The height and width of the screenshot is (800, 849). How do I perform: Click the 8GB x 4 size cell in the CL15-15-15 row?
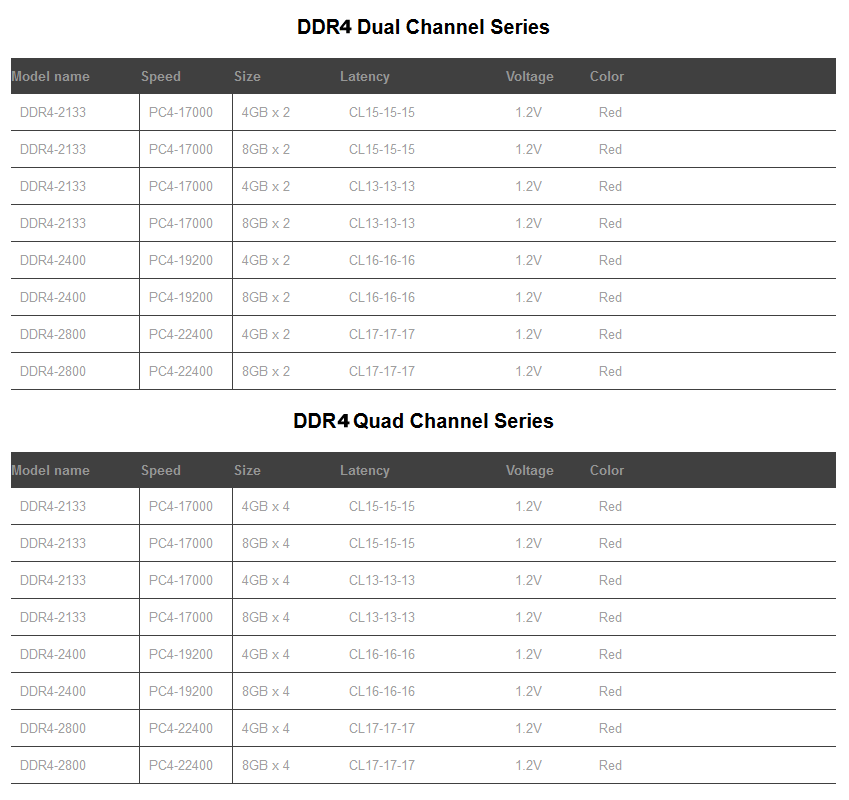tap(266, 543)
